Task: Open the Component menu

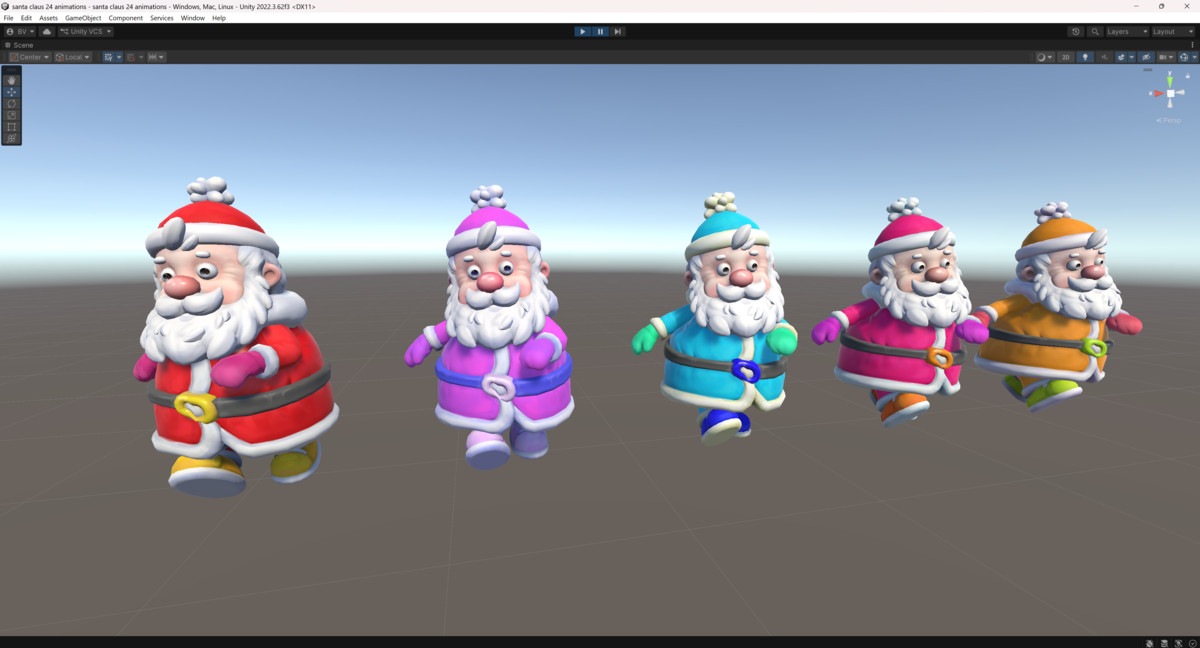Action: tap(126, 18)
